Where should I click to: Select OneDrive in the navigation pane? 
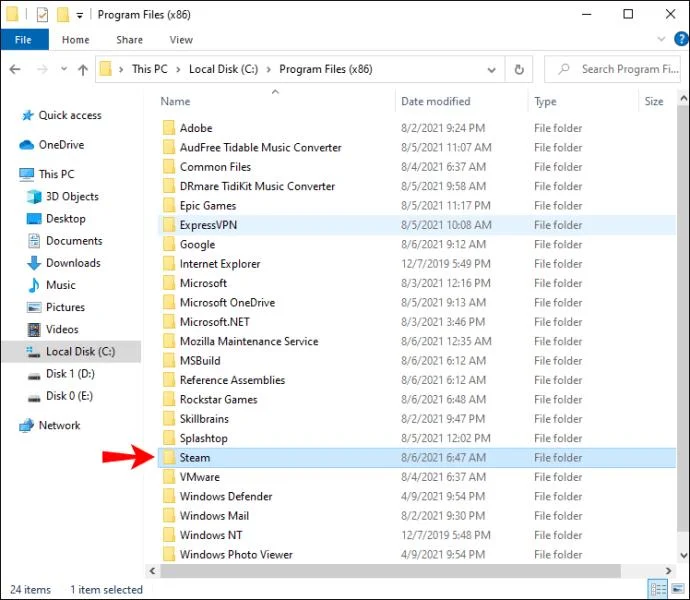61,145
